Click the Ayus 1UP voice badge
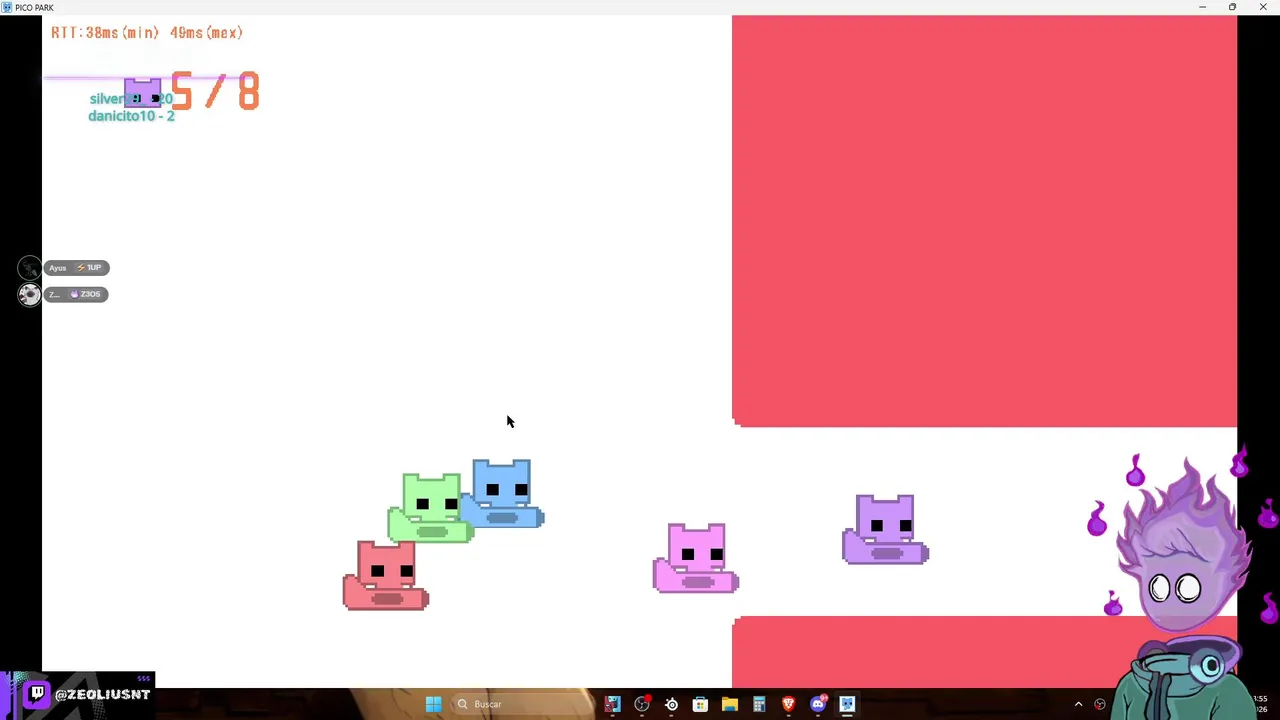The height and width of the screenshot is (720, 1280). [x=76, y=268]
